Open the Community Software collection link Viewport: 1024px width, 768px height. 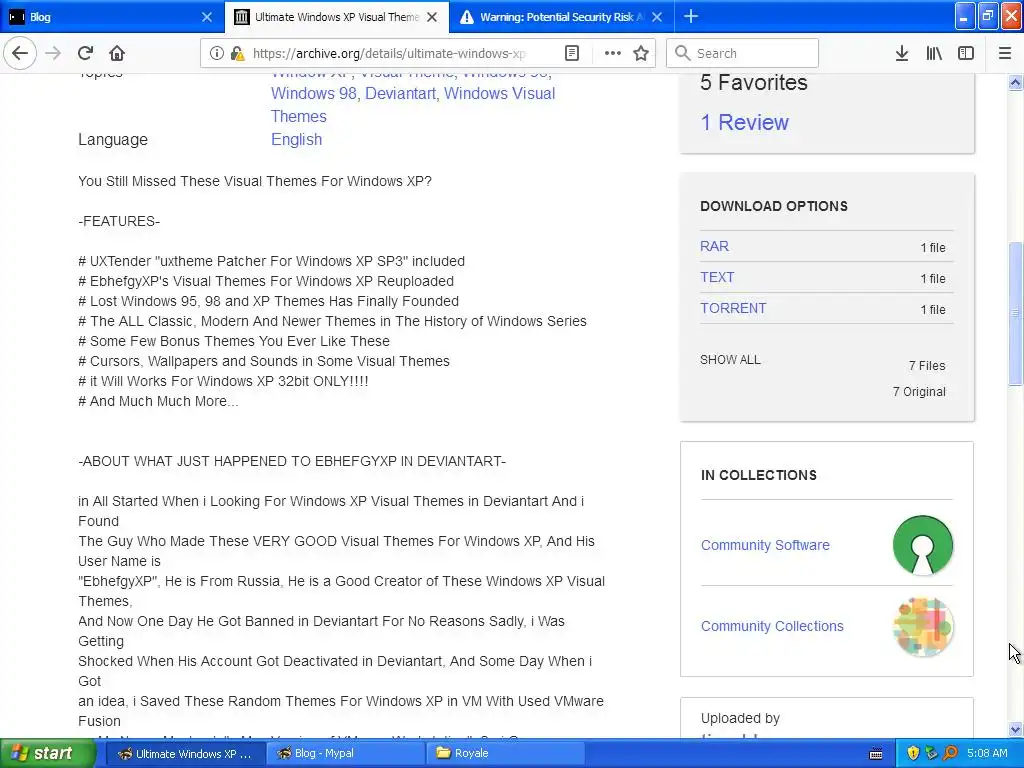pyautogui.click(x=765, y=545)
